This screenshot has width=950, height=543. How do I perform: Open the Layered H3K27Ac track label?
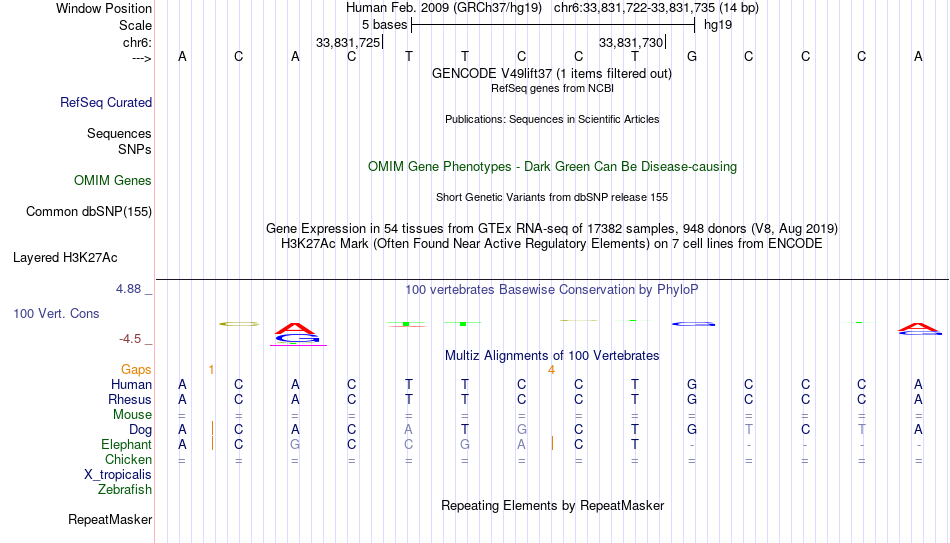(65, 258)
